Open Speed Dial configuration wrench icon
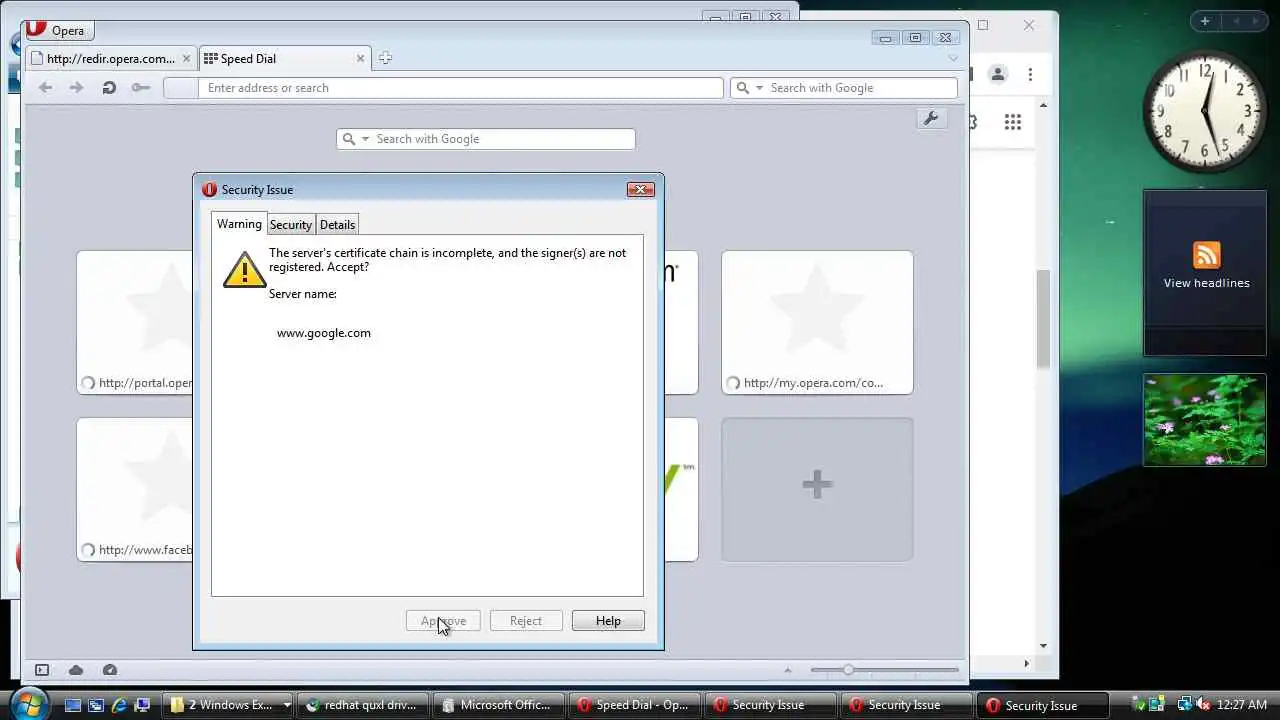This screenshot has height=720, width=1280. click(931, 119)
